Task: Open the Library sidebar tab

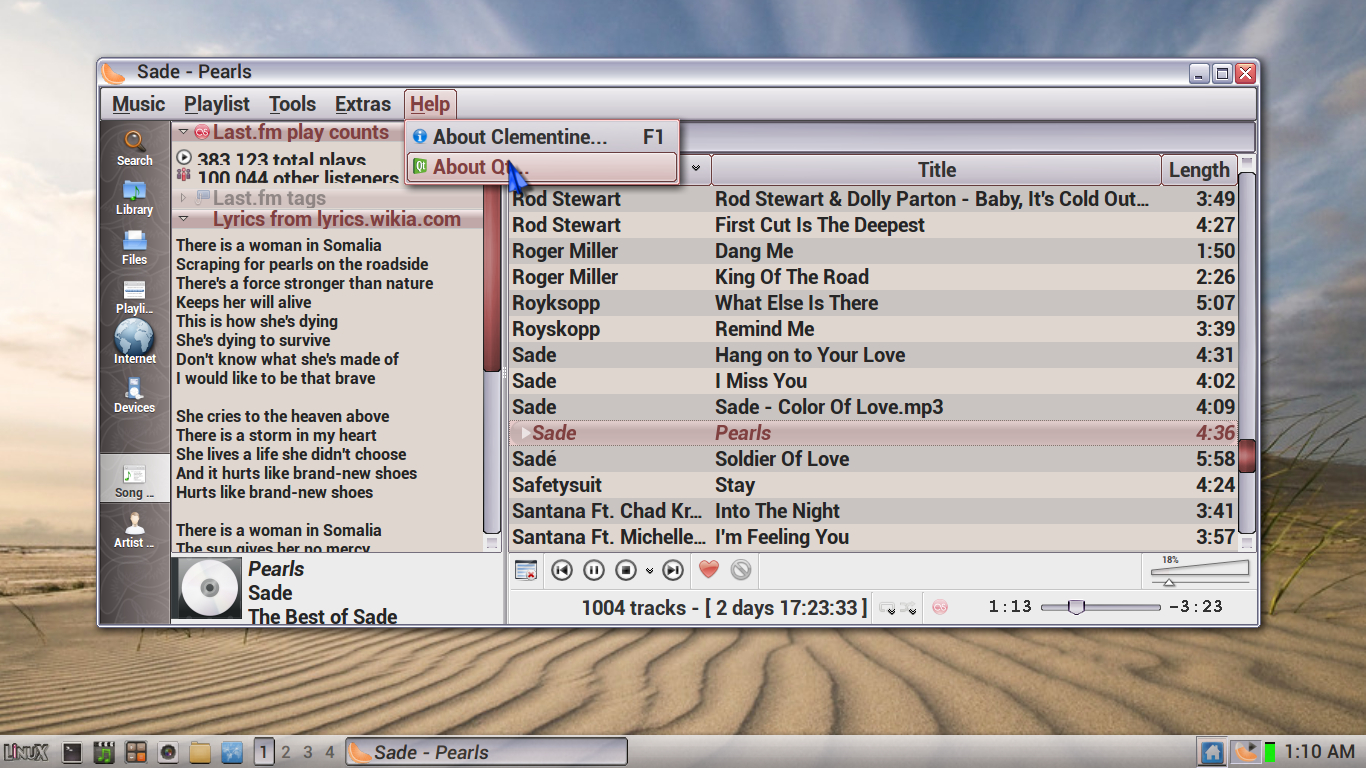Action: pos(134,197)
